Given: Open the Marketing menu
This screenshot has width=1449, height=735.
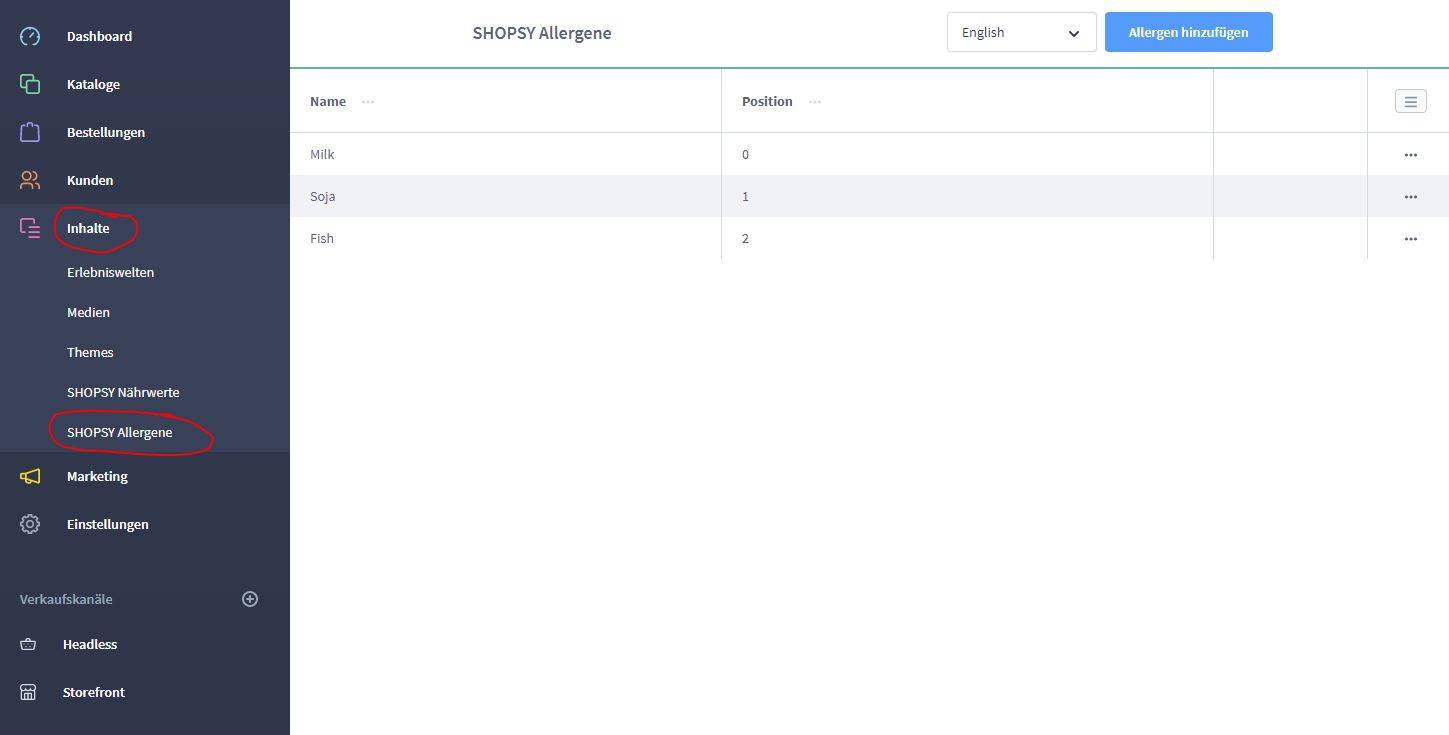Looking at the screenshot, I should tap(97, 476).
